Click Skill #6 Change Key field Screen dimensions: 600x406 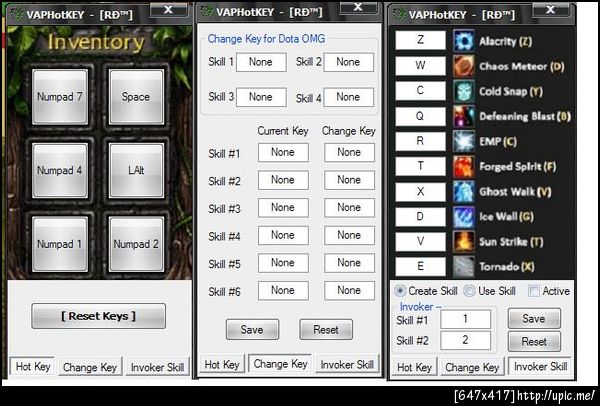[349, 290]
